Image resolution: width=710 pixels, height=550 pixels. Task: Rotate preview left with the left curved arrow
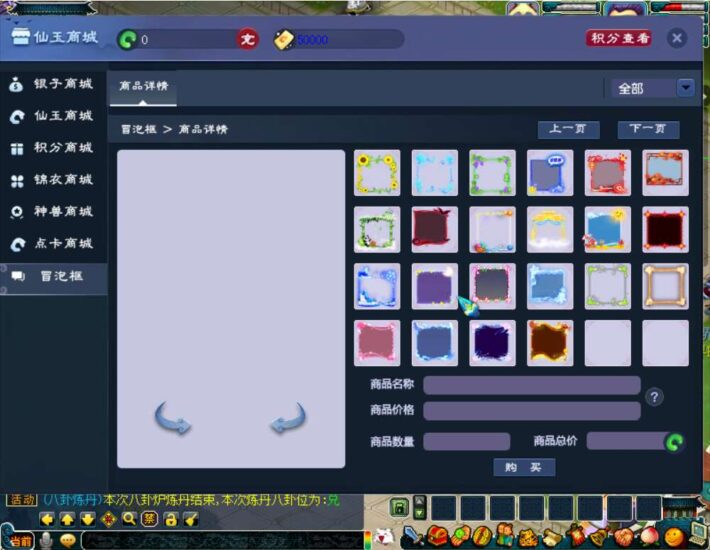[x=172, y=418]
